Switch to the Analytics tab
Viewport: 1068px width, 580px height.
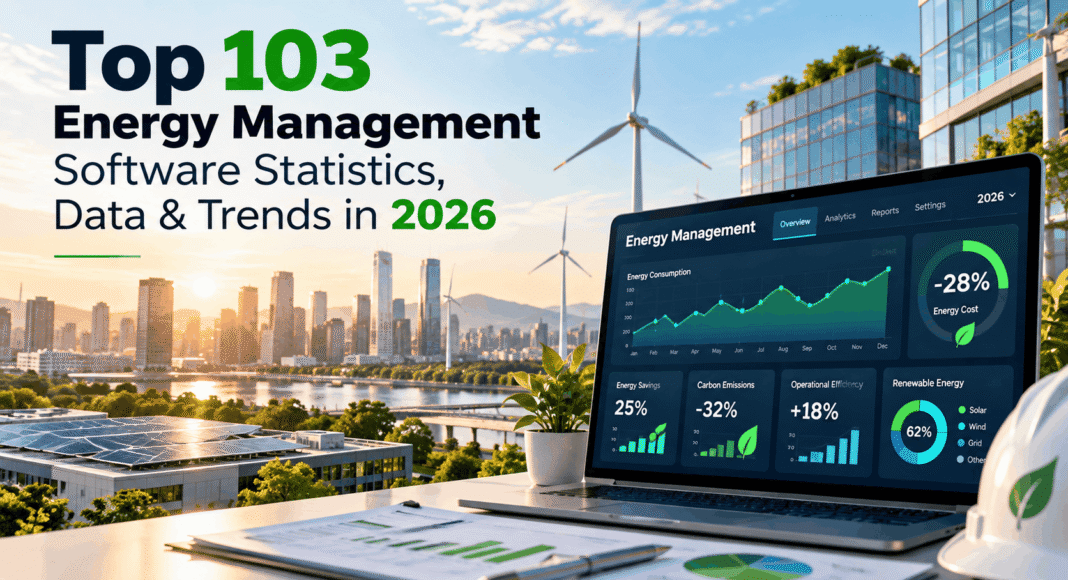[x=840, y=217]
